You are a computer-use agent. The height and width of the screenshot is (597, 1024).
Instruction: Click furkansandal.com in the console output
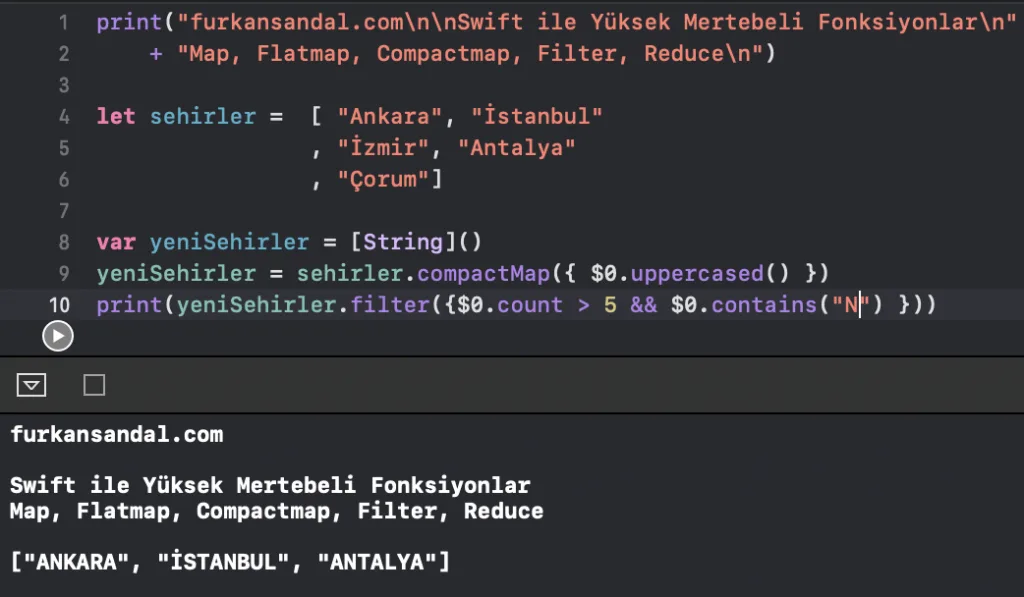pos(117,434)
